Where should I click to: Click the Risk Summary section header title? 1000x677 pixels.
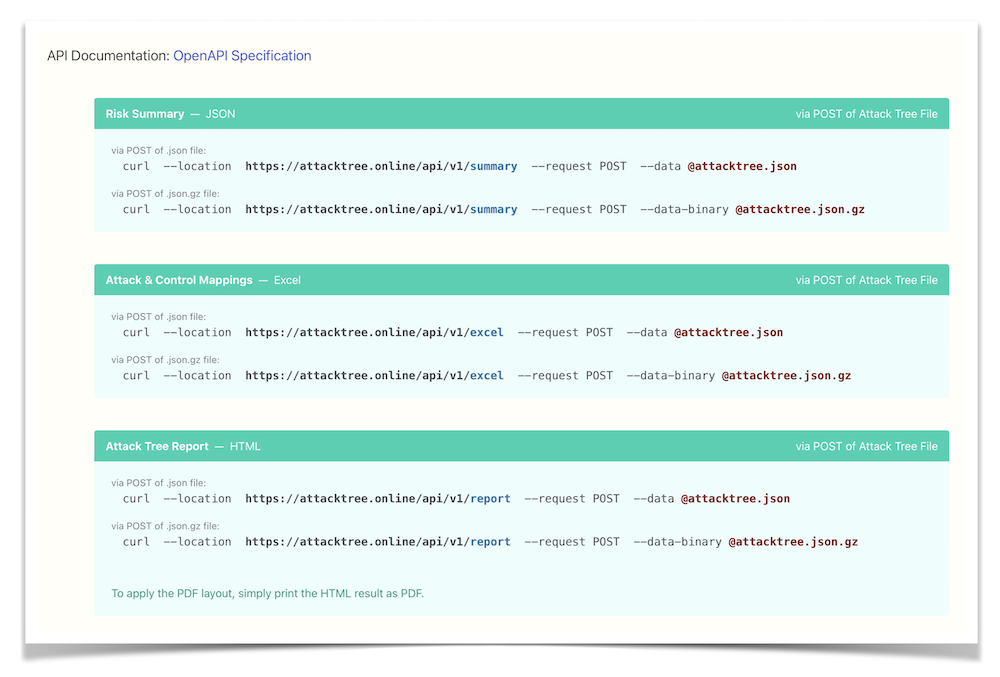coord(145,114)
